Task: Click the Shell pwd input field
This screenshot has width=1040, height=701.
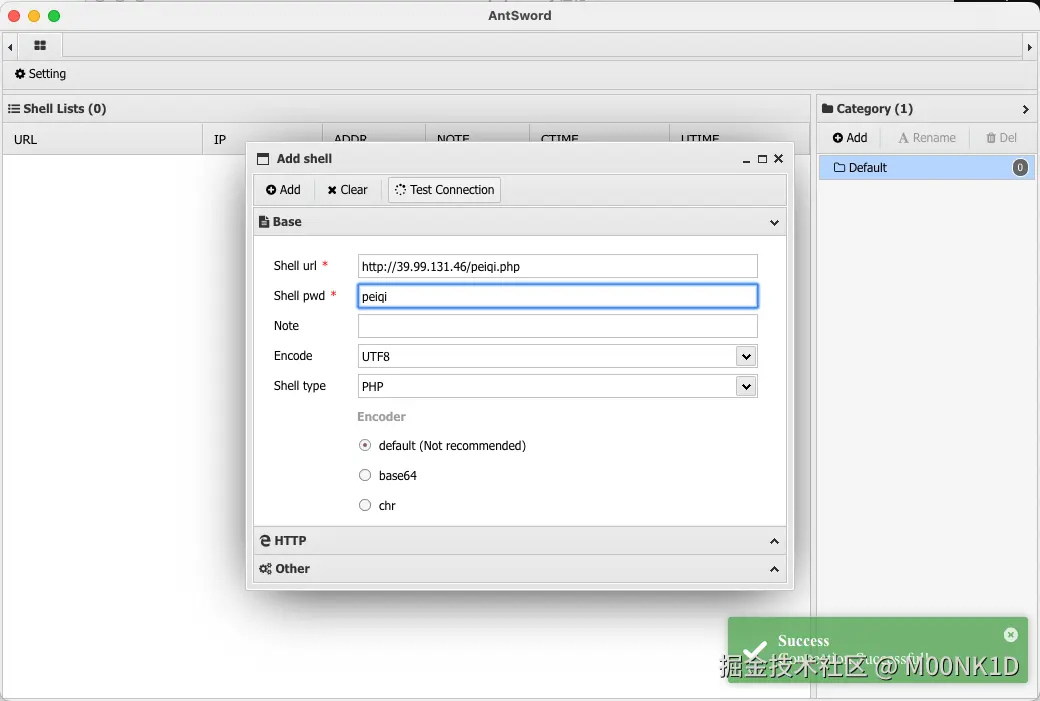Action: click(557, 296)
